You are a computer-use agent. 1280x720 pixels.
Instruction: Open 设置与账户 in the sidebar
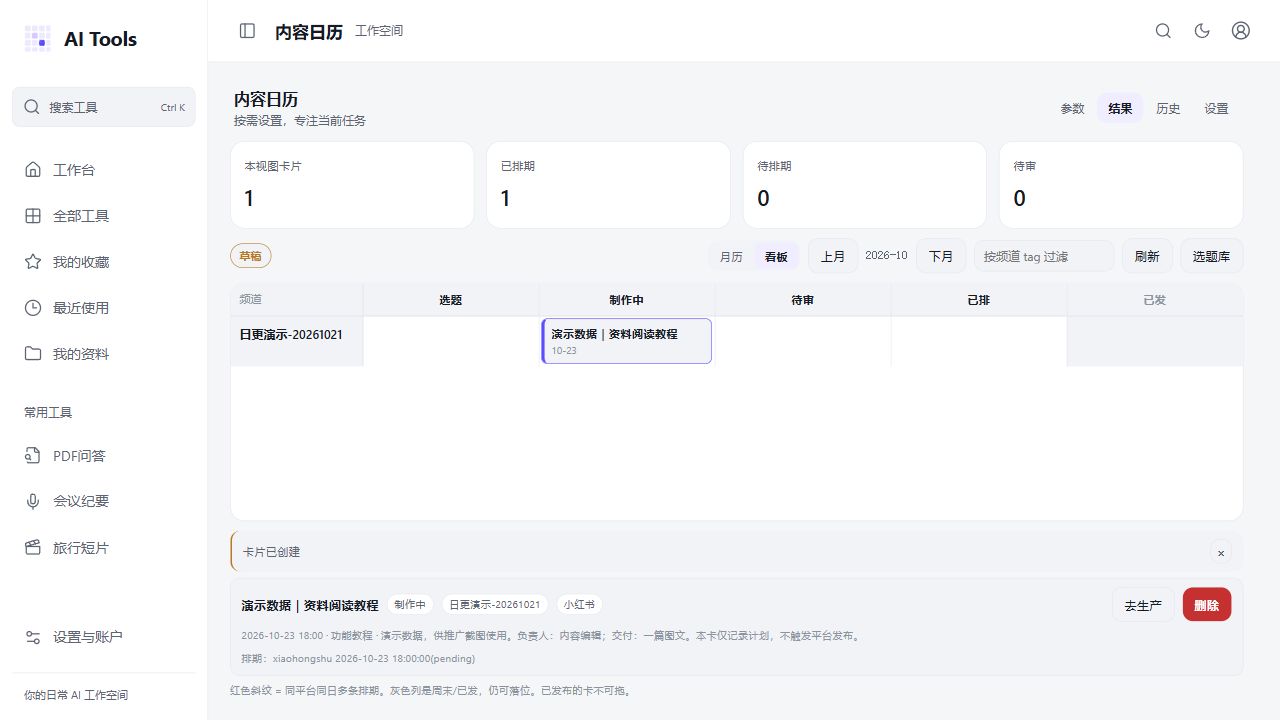(x=104, y=637)
